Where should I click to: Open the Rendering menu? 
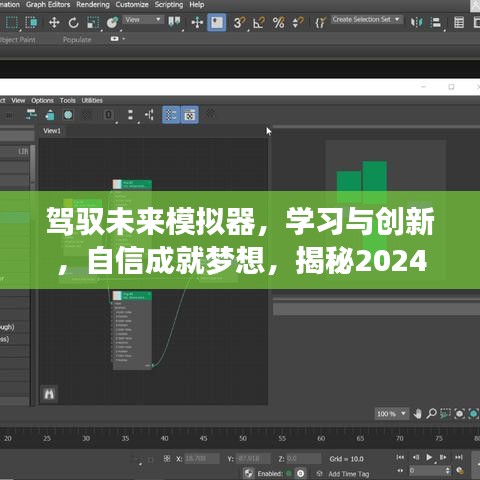93,5
